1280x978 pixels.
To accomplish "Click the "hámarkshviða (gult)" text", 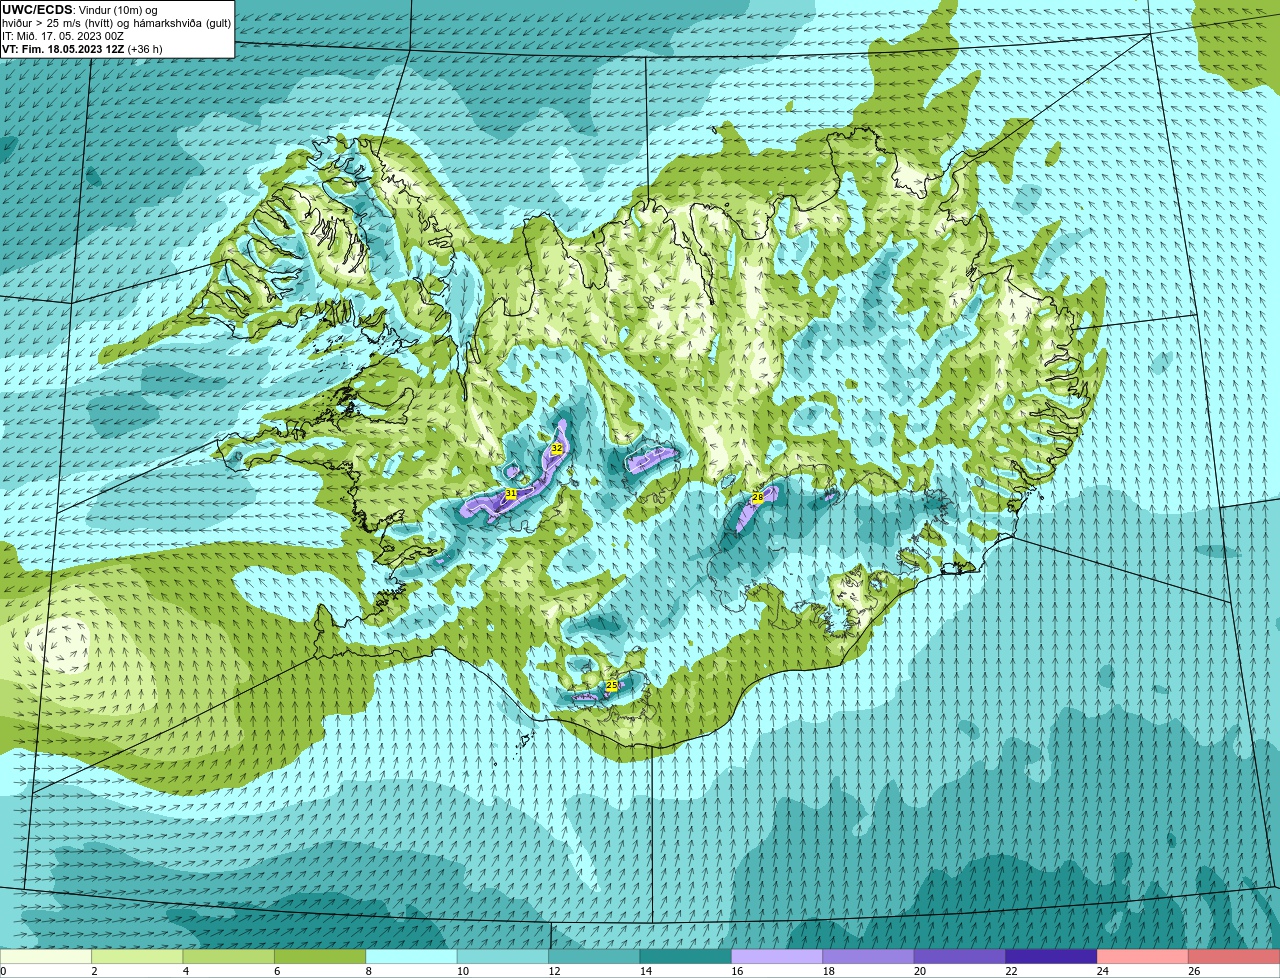I will [x=182, y=23].
